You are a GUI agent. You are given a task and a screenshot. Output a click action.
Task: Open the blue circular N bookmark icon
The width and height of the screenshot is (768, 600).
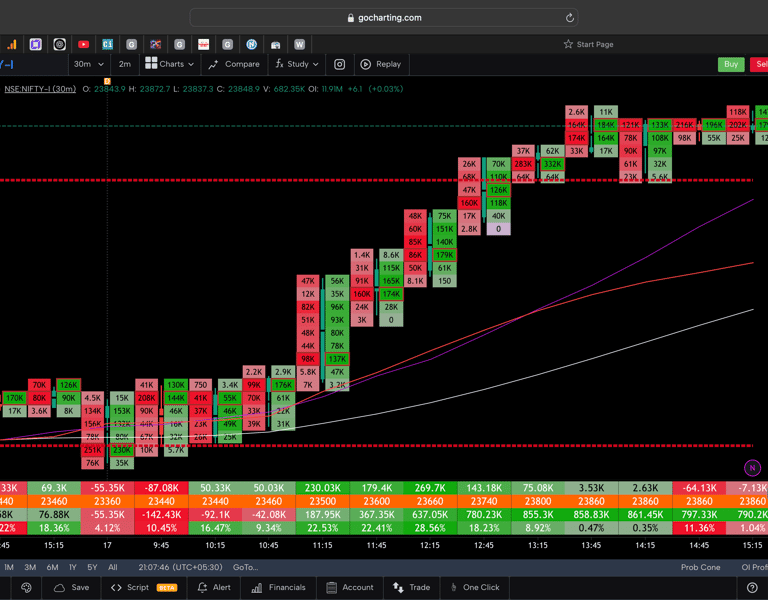[x=251, y=45]
